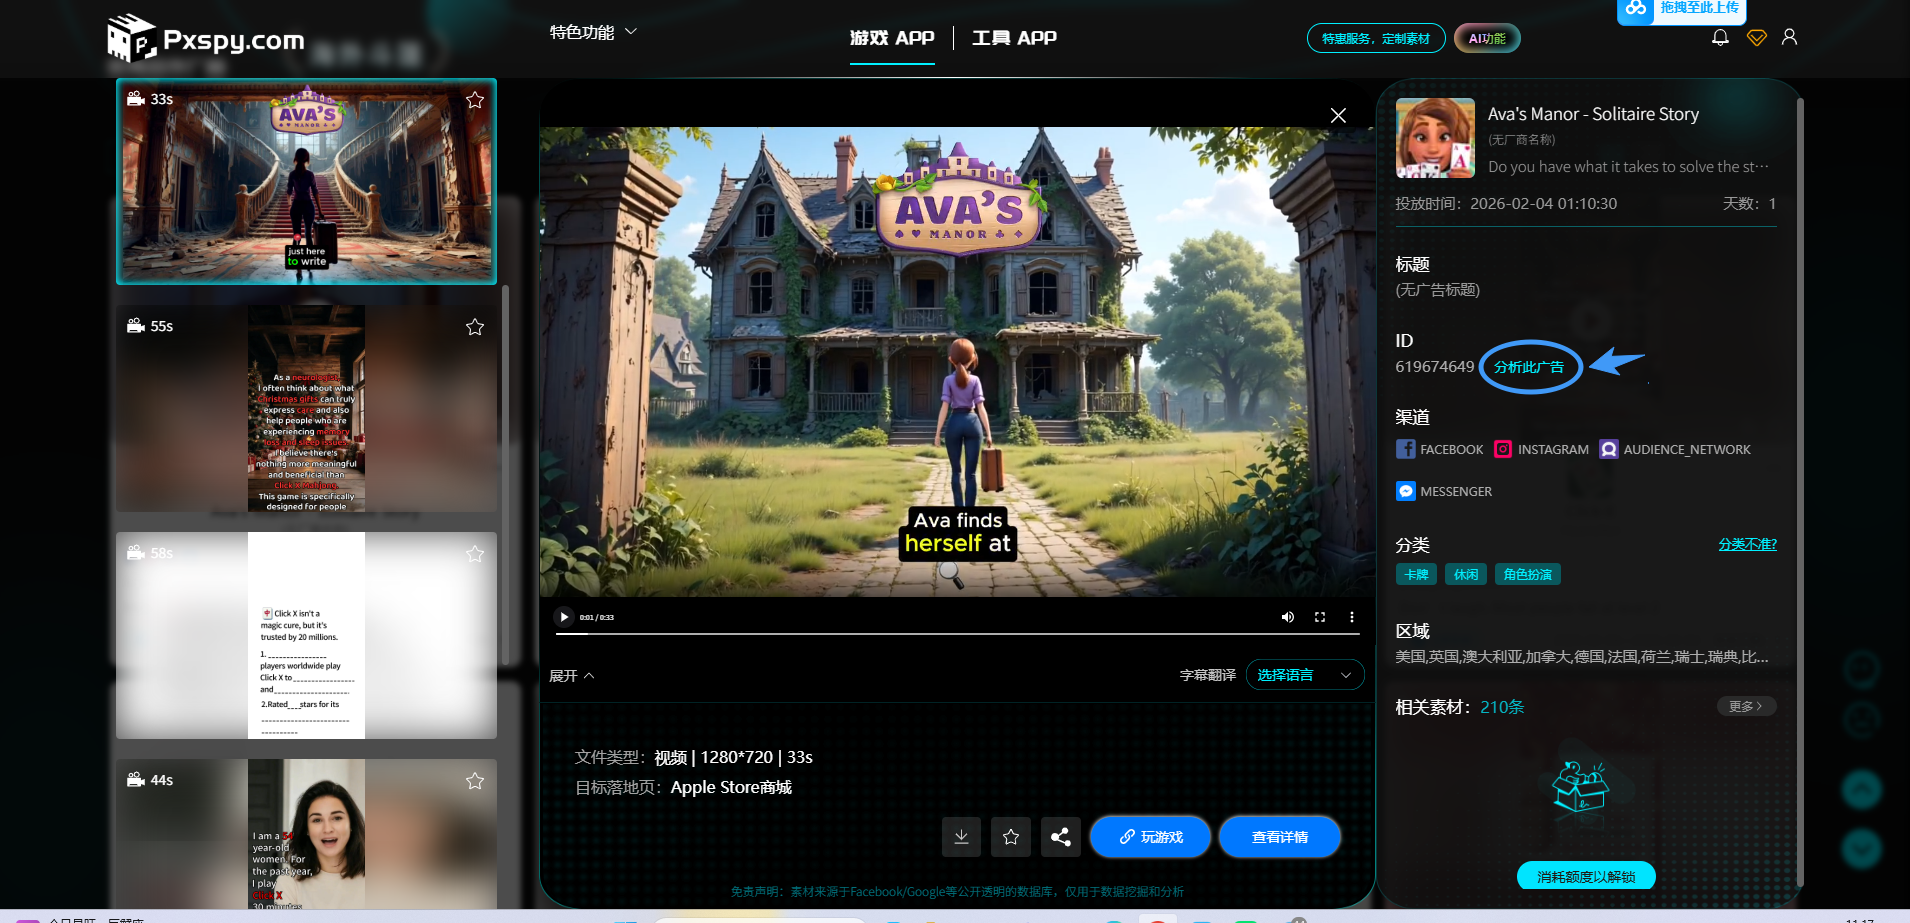
Task: Open the 55s neurologist ad thumbnail
Action: [x=306, y=409]
